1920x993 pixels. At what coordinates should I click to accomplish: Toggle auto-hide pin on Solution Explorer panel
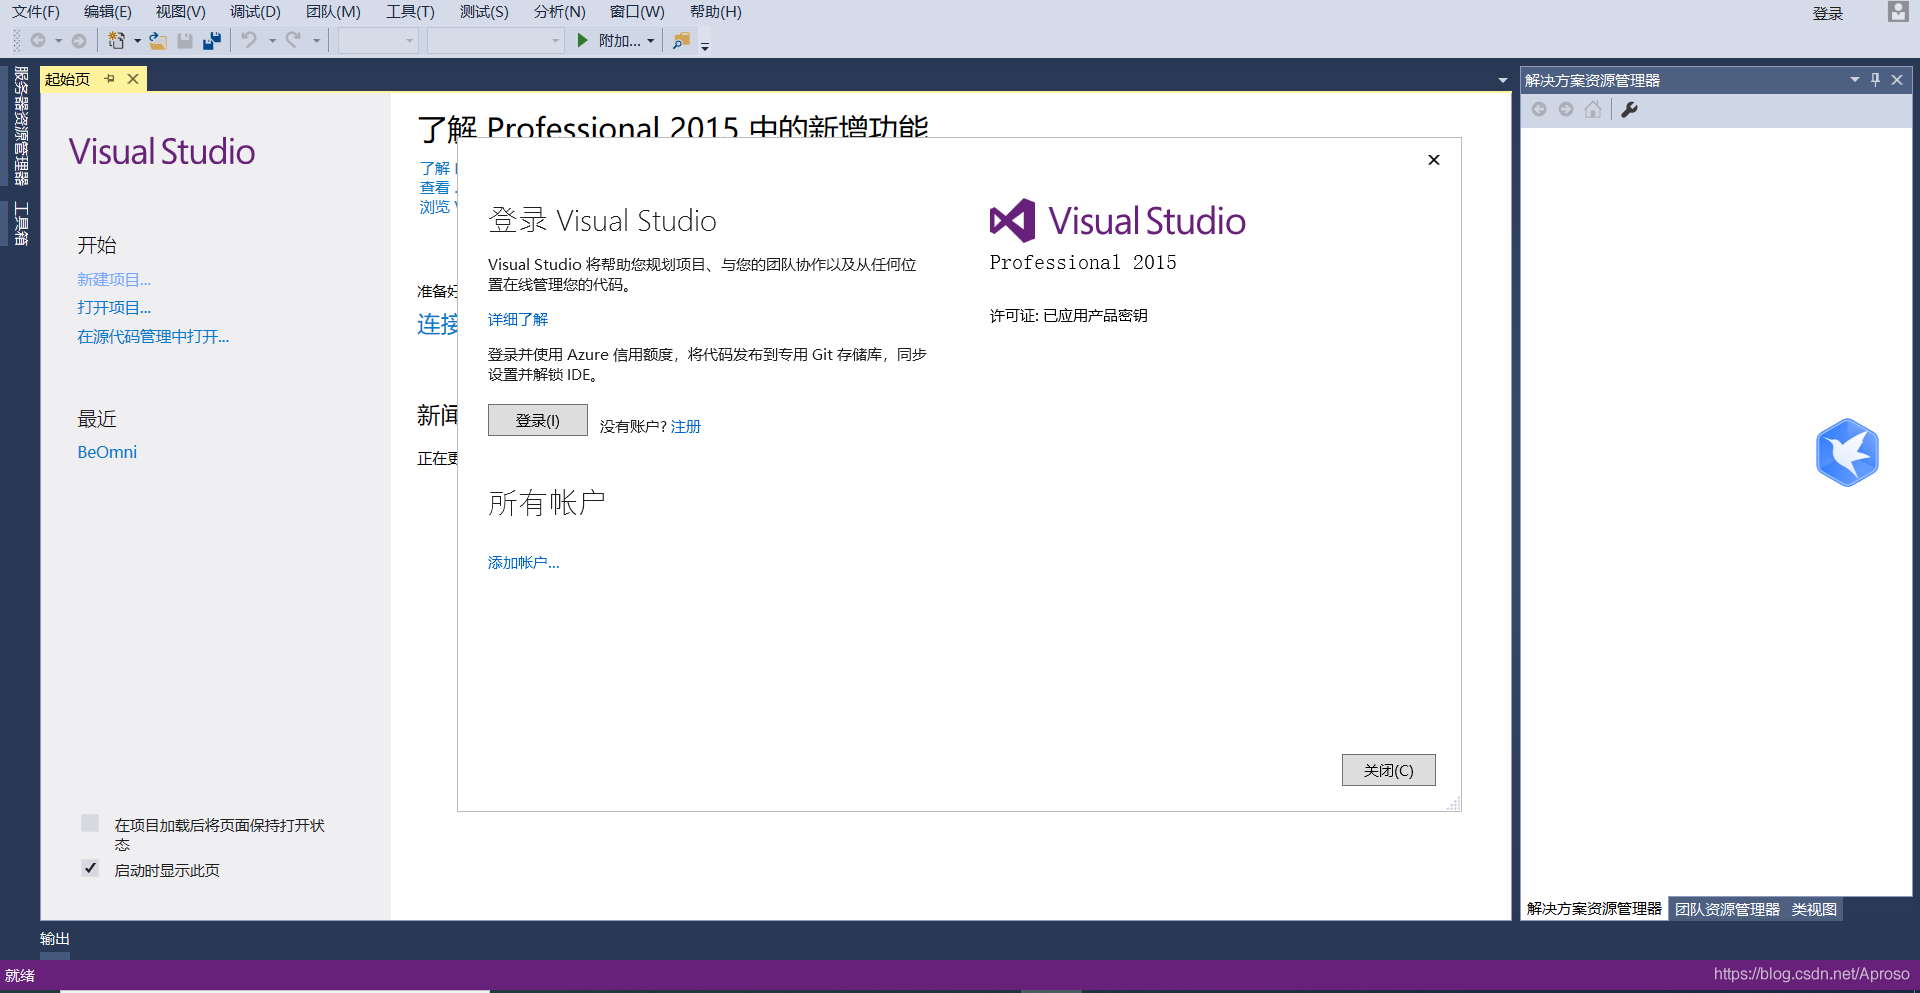point(1875,80)
